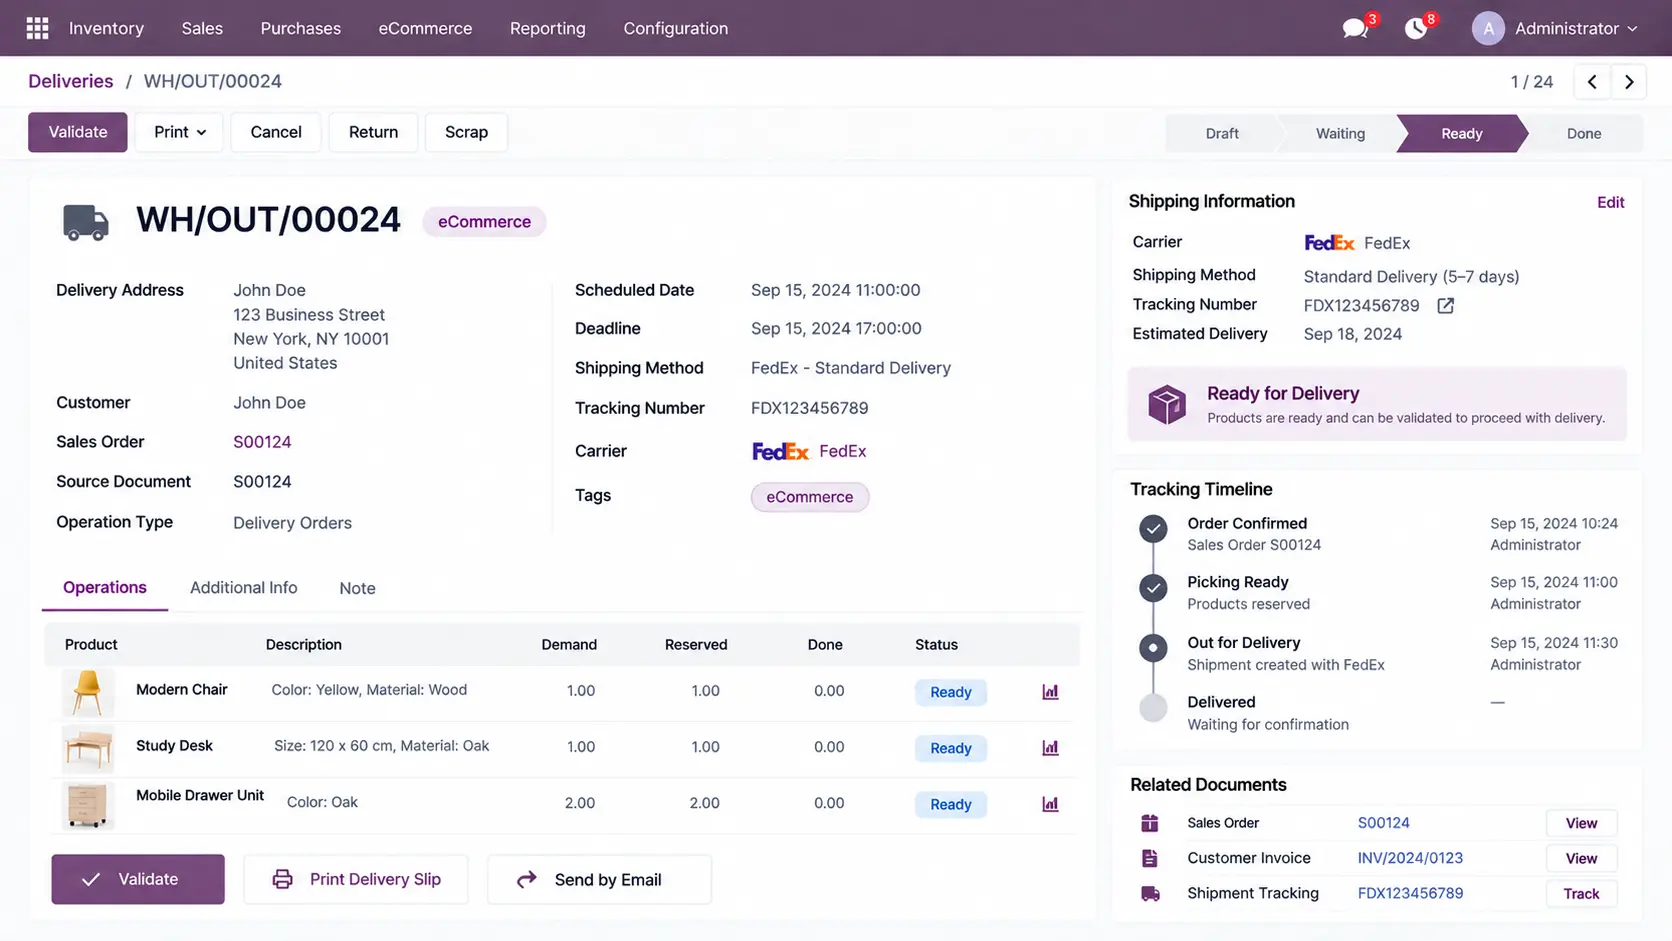1672x941 pixels.
Task: Click the bottom Validate button with checkmark
Action: [138, 879]
